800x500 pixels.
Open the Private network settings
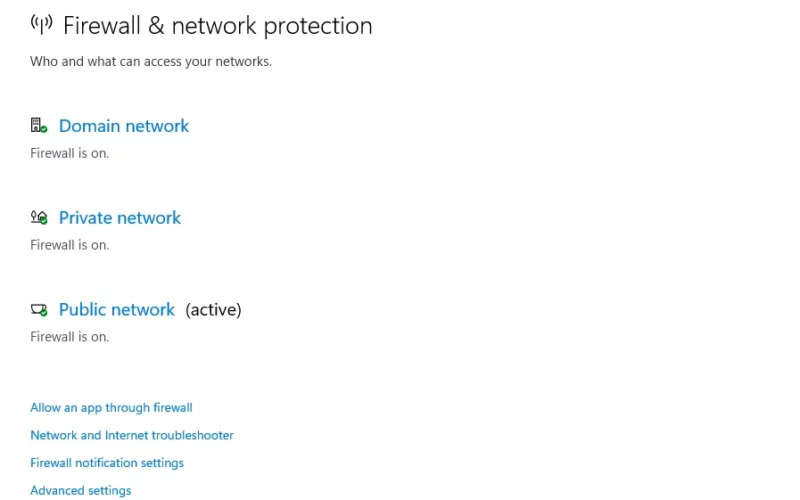click(120, 218)
